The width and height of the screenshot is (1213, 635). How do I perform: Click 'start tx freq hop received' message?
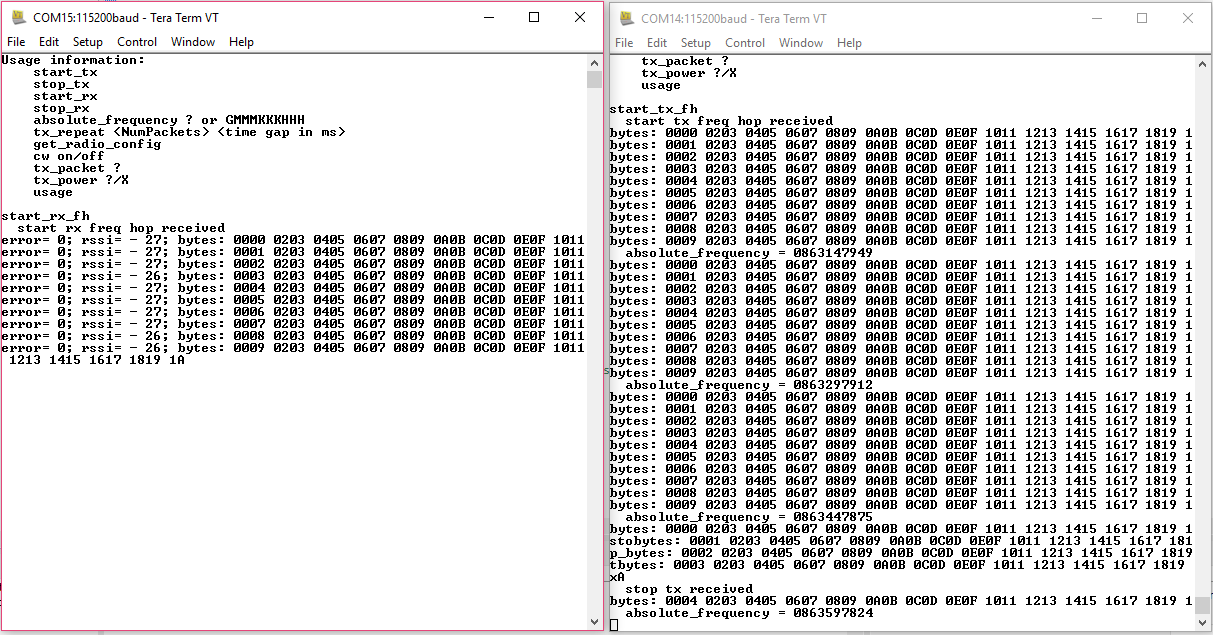click(x=729, y=121)
